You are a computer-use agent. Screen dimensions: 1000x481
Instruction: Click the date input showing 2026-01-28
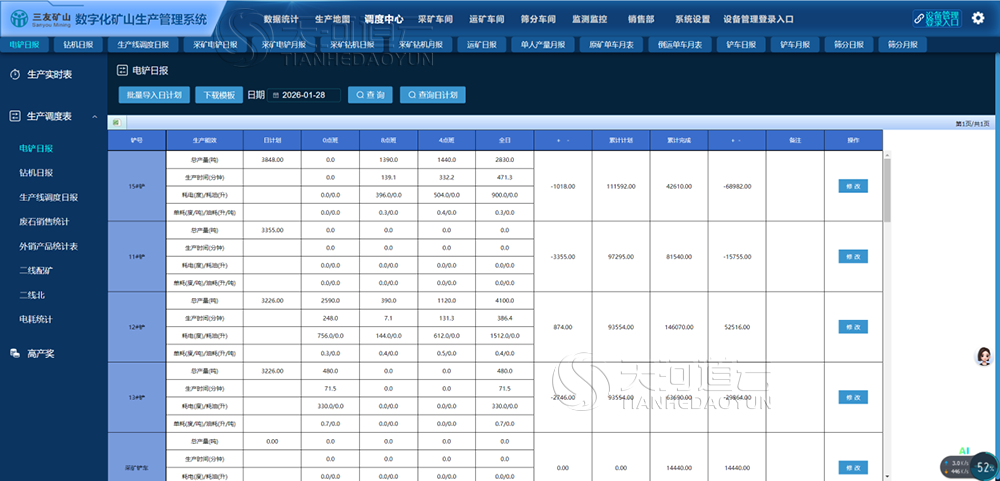[x=304, y=95]
